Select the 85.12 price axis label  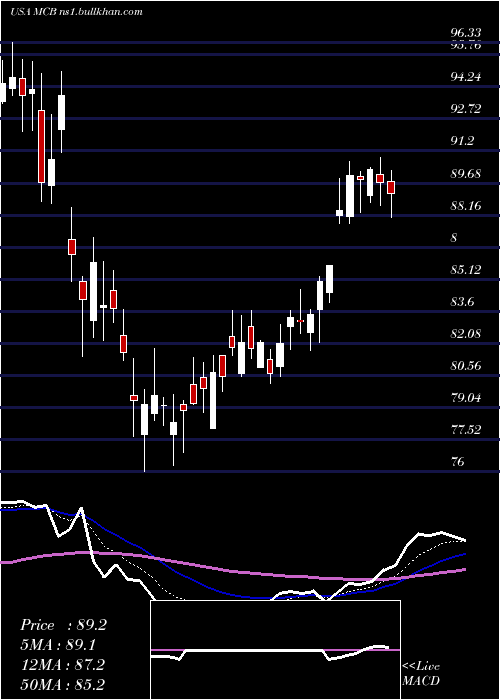[466, 270]
